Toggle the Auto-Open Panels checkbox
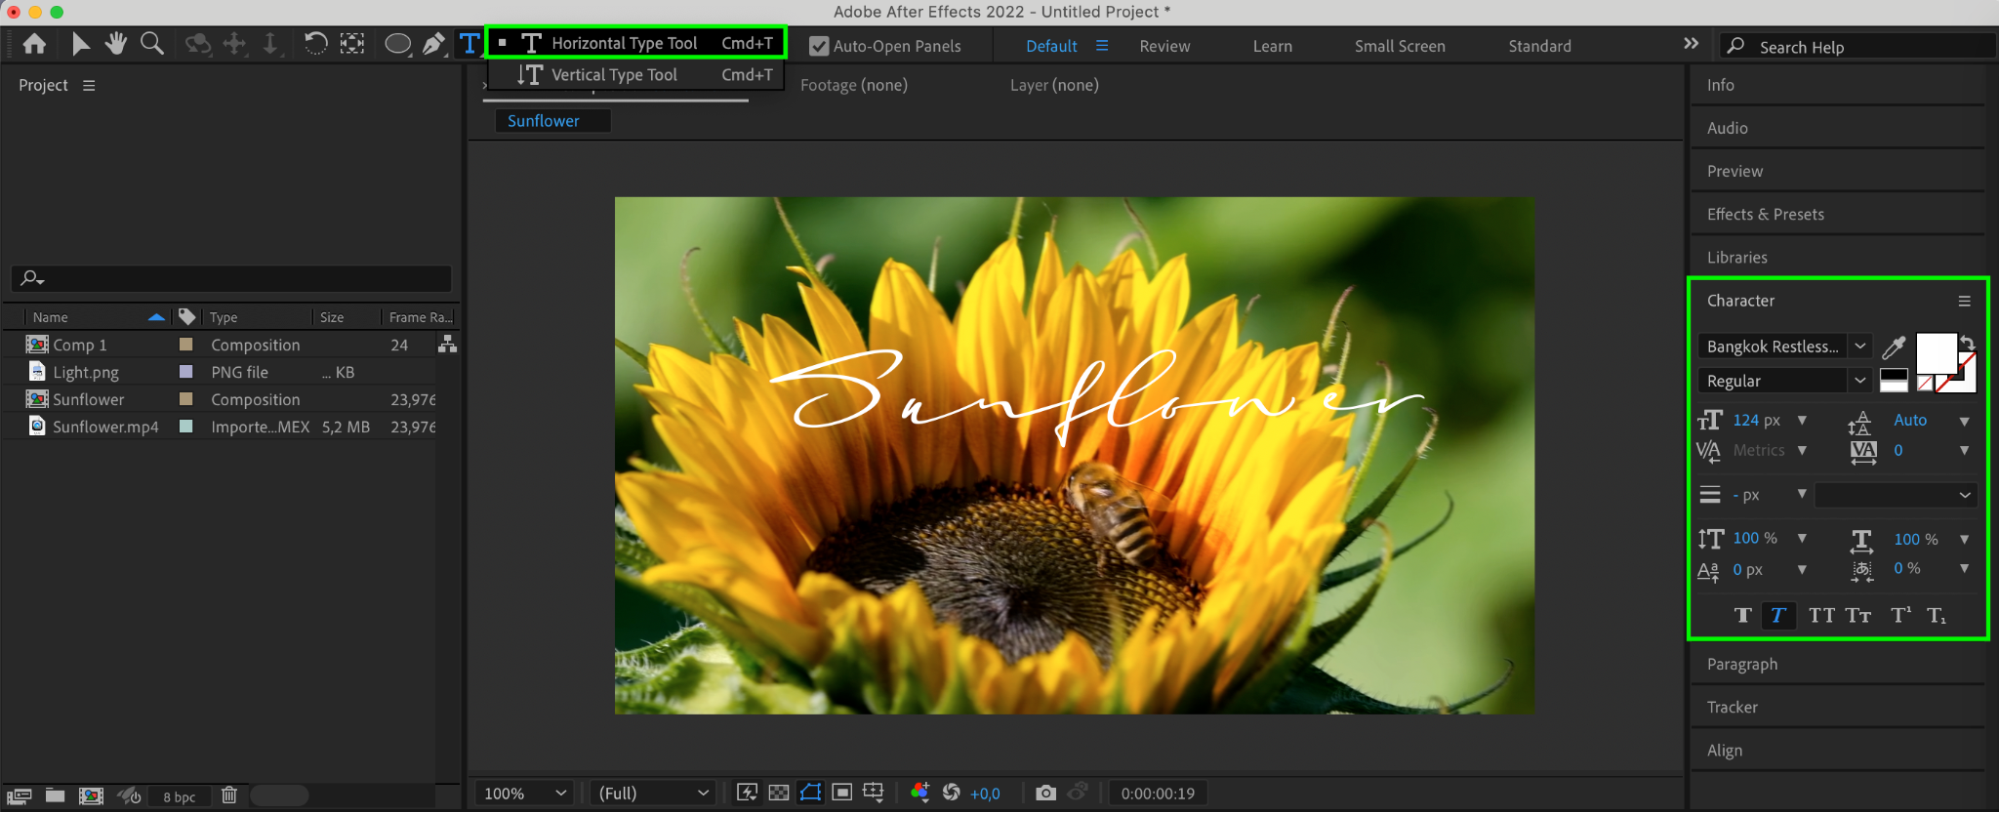 point(819,46)
